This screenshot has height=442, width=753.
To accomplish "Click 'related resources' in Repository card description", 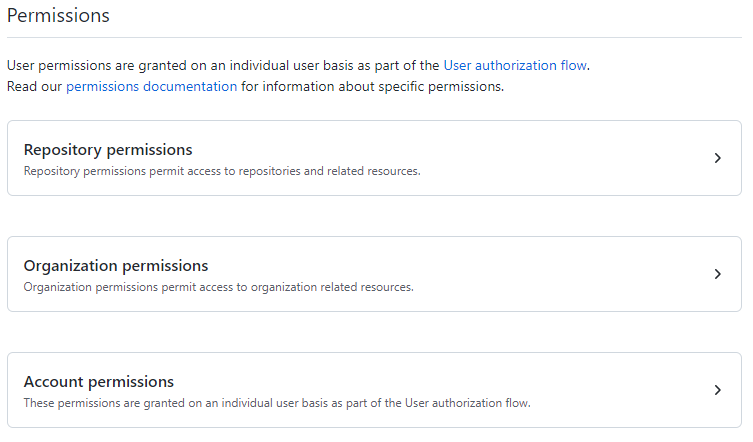I will coord(374,171).
